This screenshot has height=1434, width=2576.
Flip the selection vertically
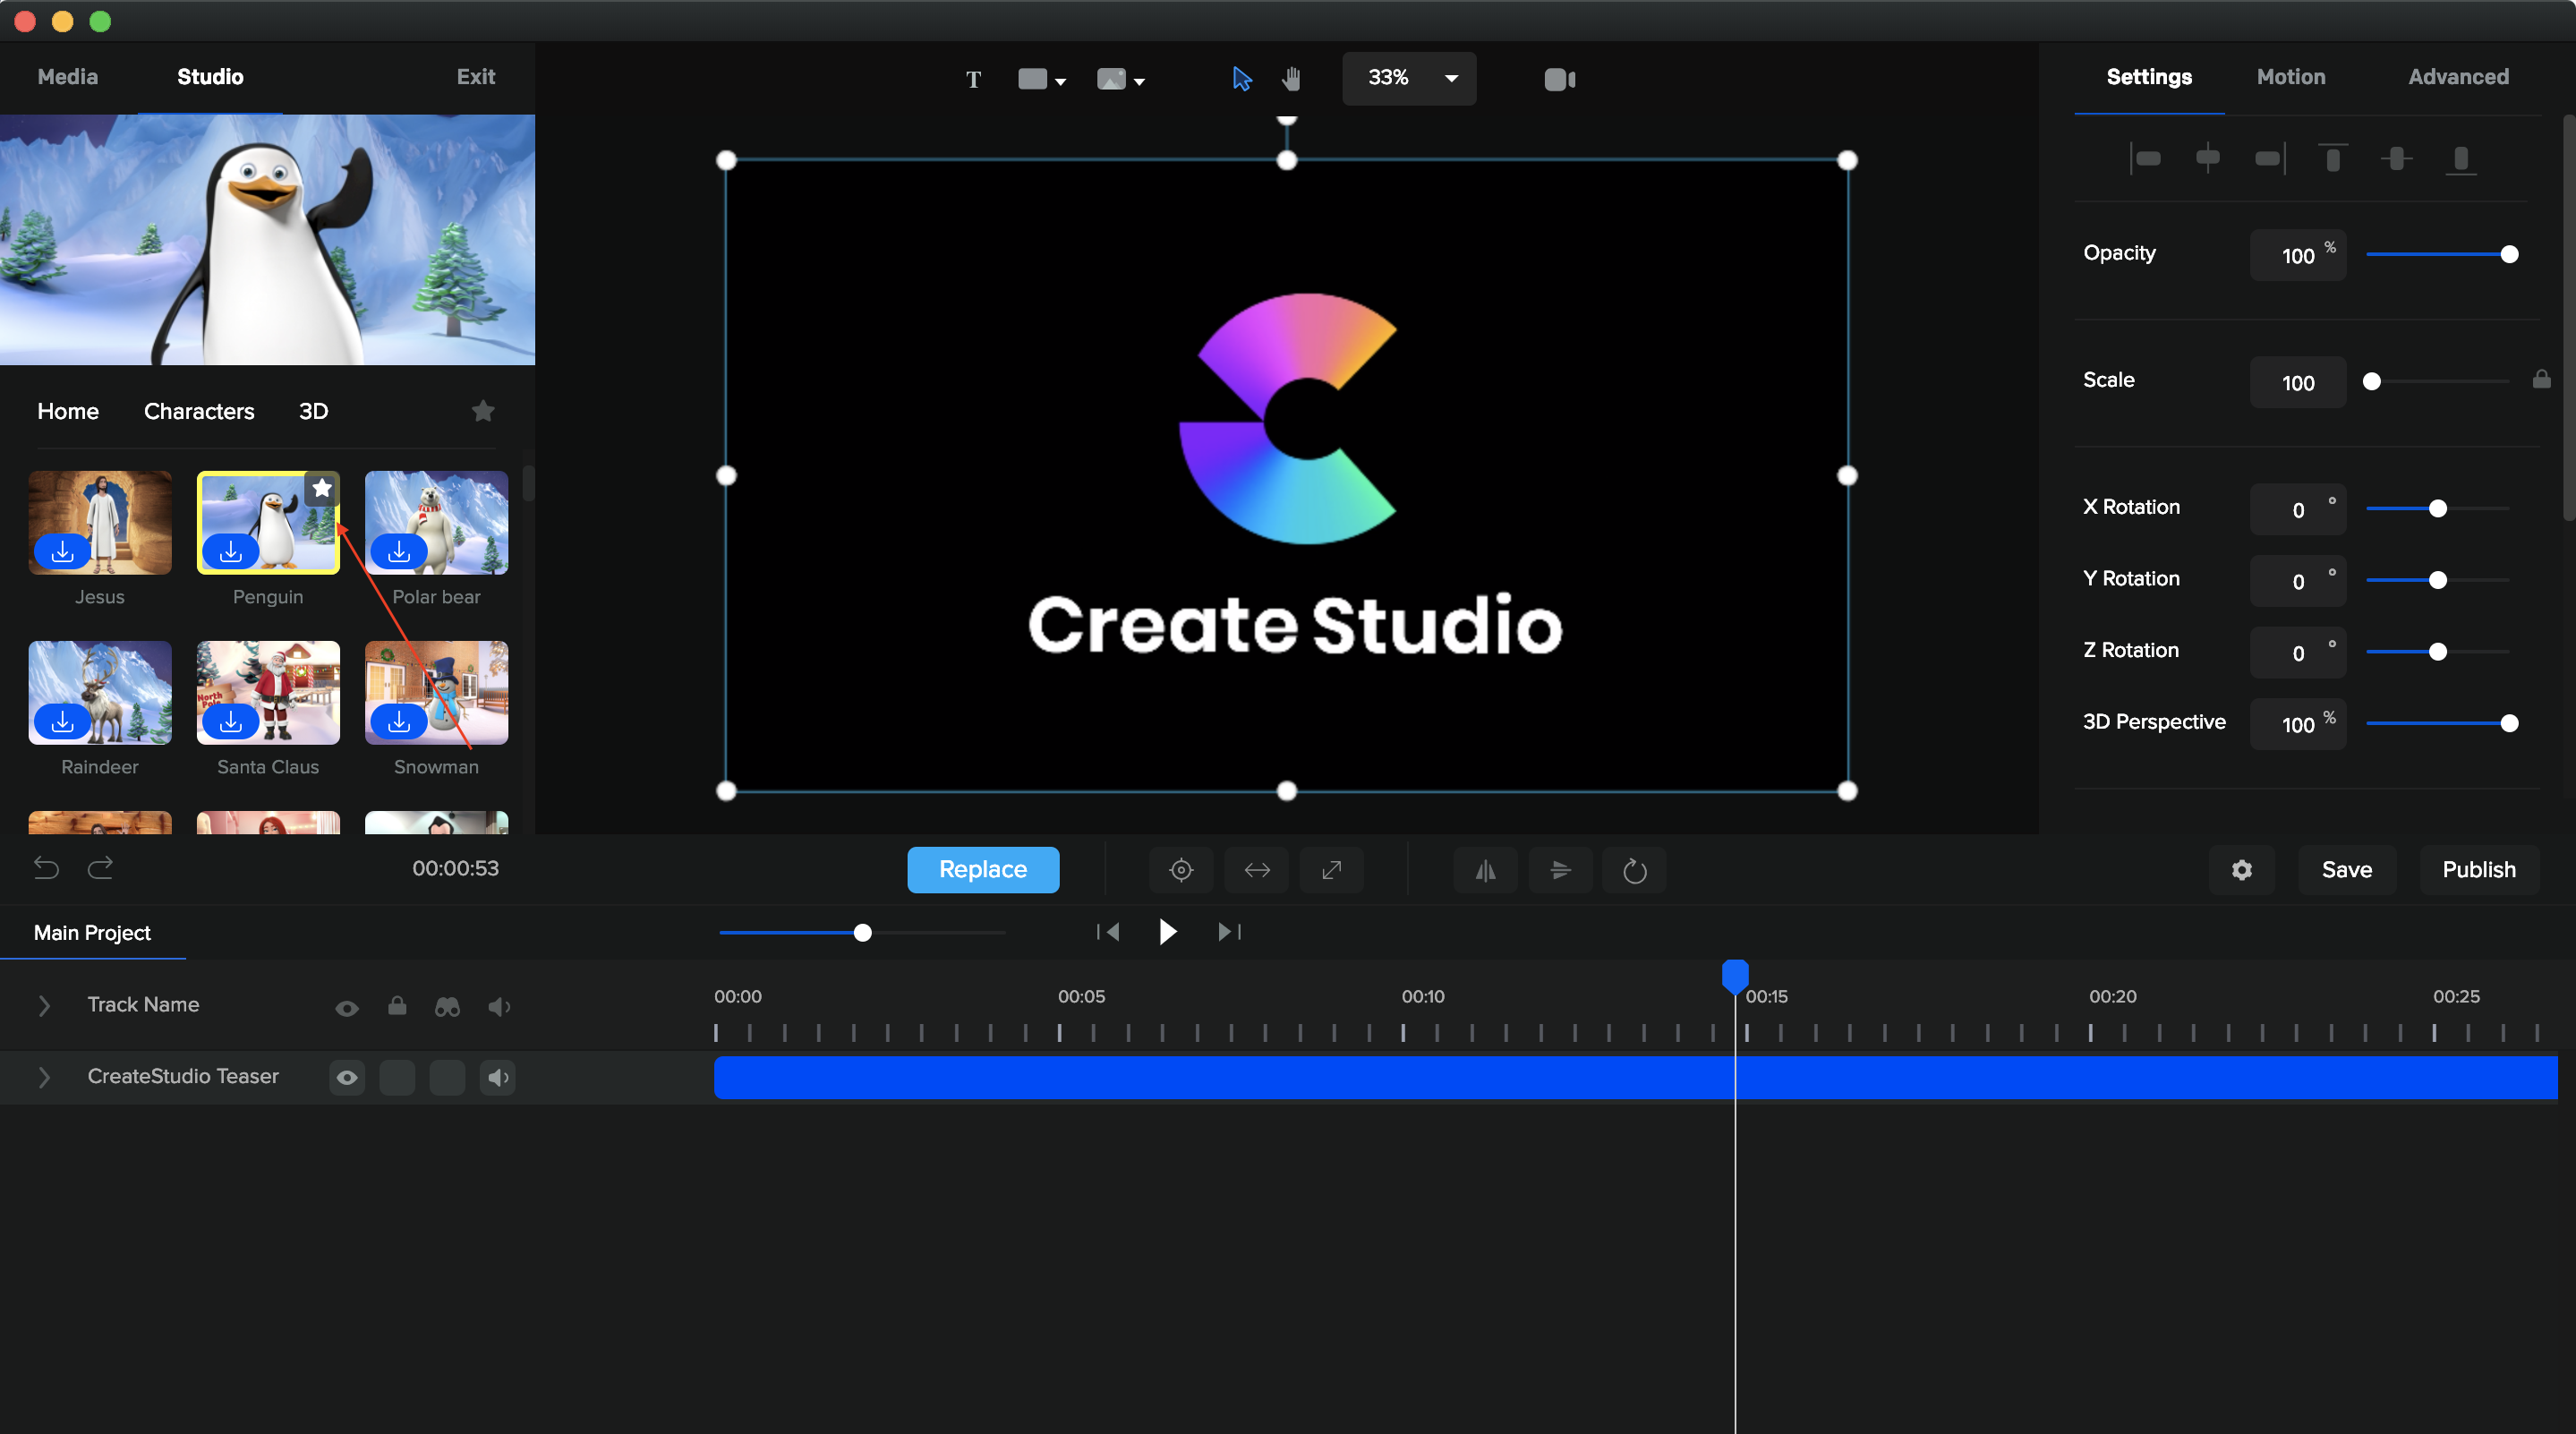(1560, 870)
